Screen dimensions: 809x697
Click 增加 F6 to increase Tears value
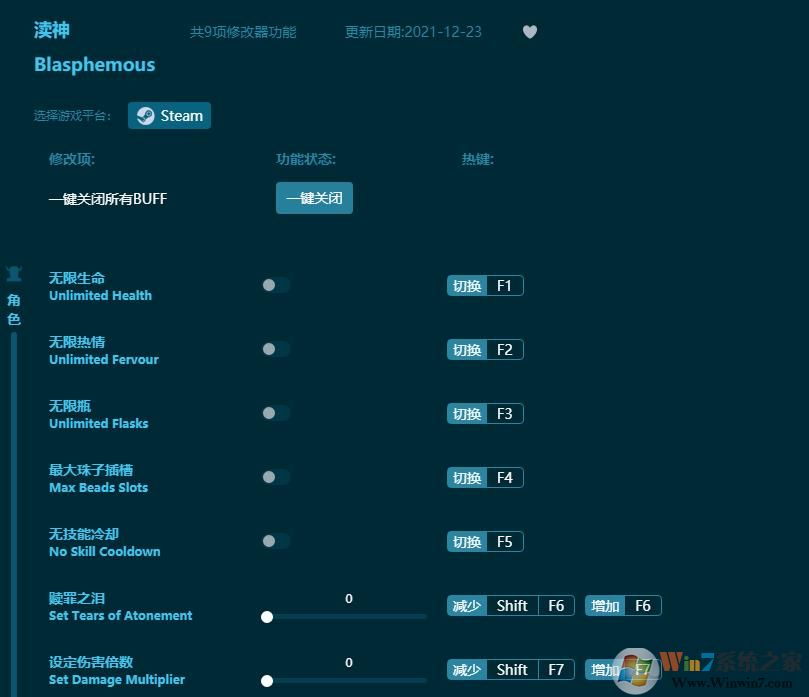622,605
